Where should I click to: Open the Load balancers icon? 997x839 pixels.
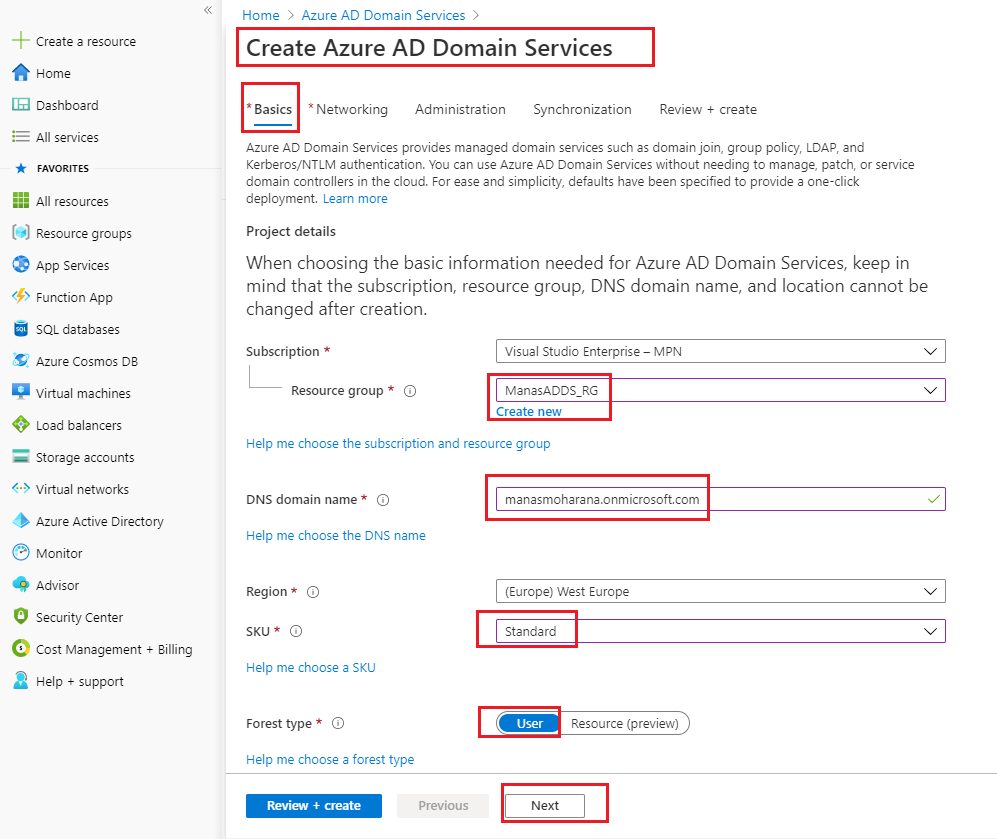click(20, 425)
